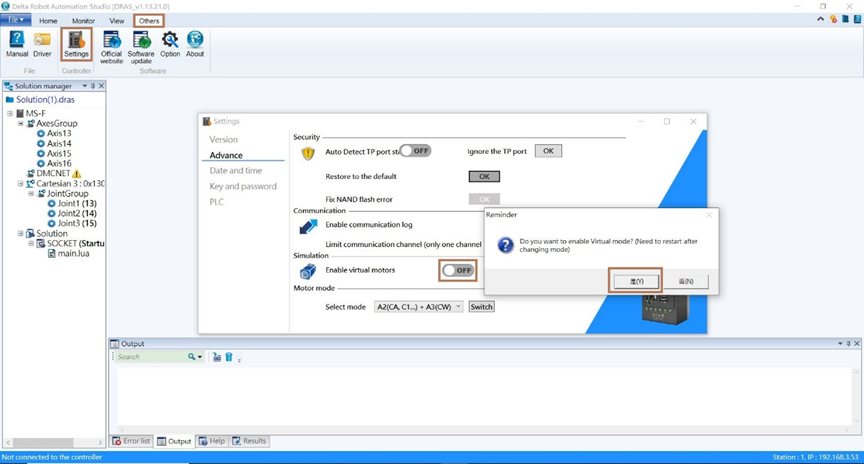Click the Driver icon in ribbon
This screenshot has width=864, height=464.
point(42,43)
